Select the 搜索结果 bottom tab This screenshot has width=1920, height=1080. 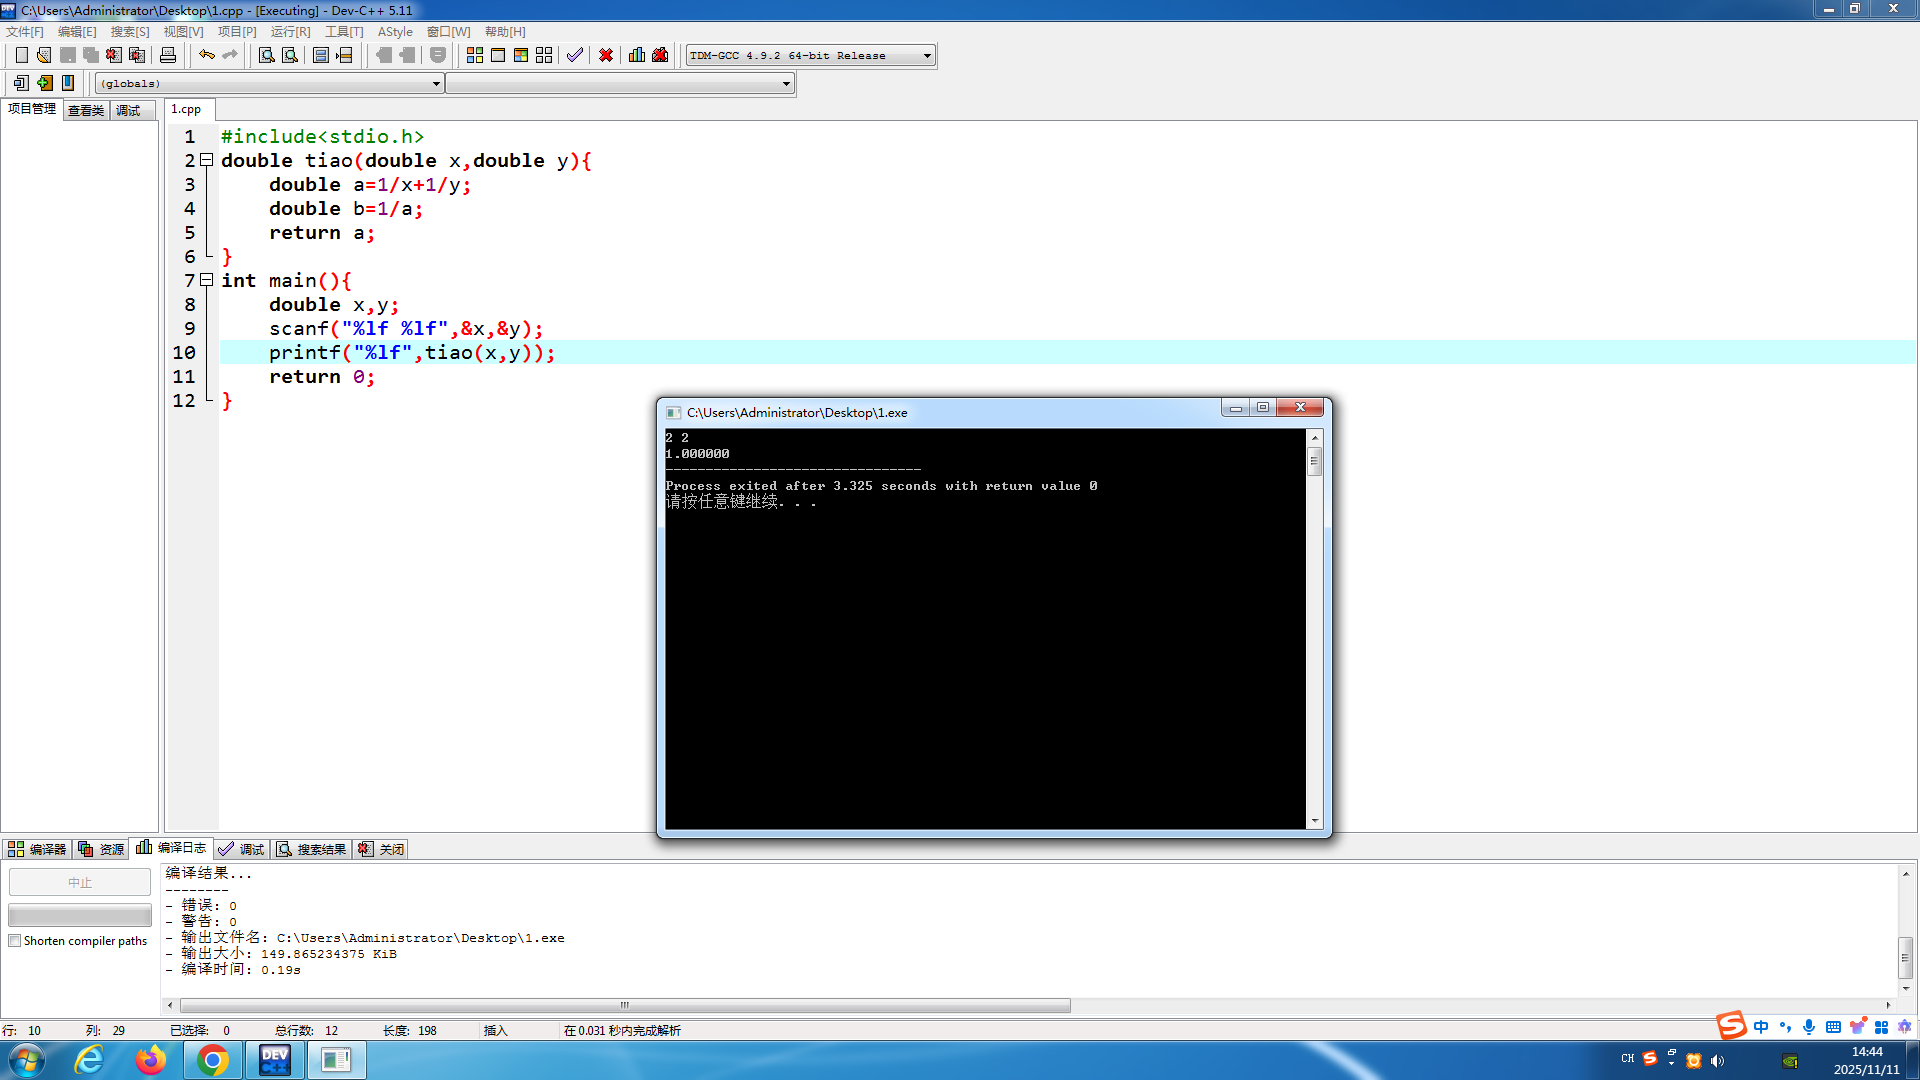312,849
